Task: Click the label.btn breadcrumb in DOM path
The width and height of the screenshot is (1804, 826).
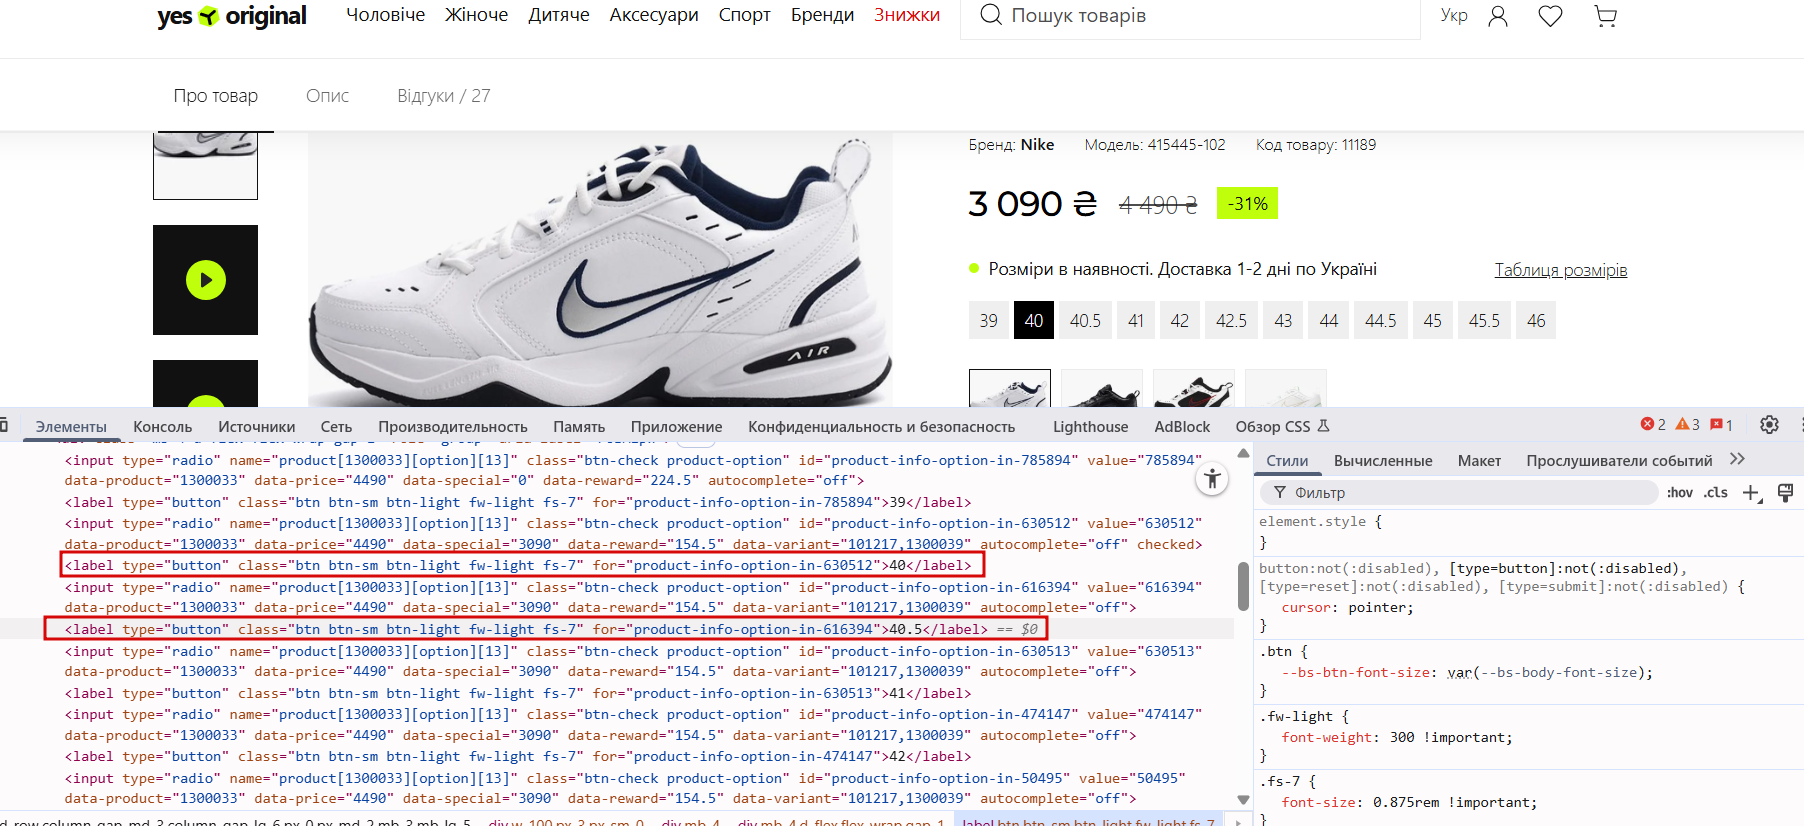Action: (x=1088, y=821)
